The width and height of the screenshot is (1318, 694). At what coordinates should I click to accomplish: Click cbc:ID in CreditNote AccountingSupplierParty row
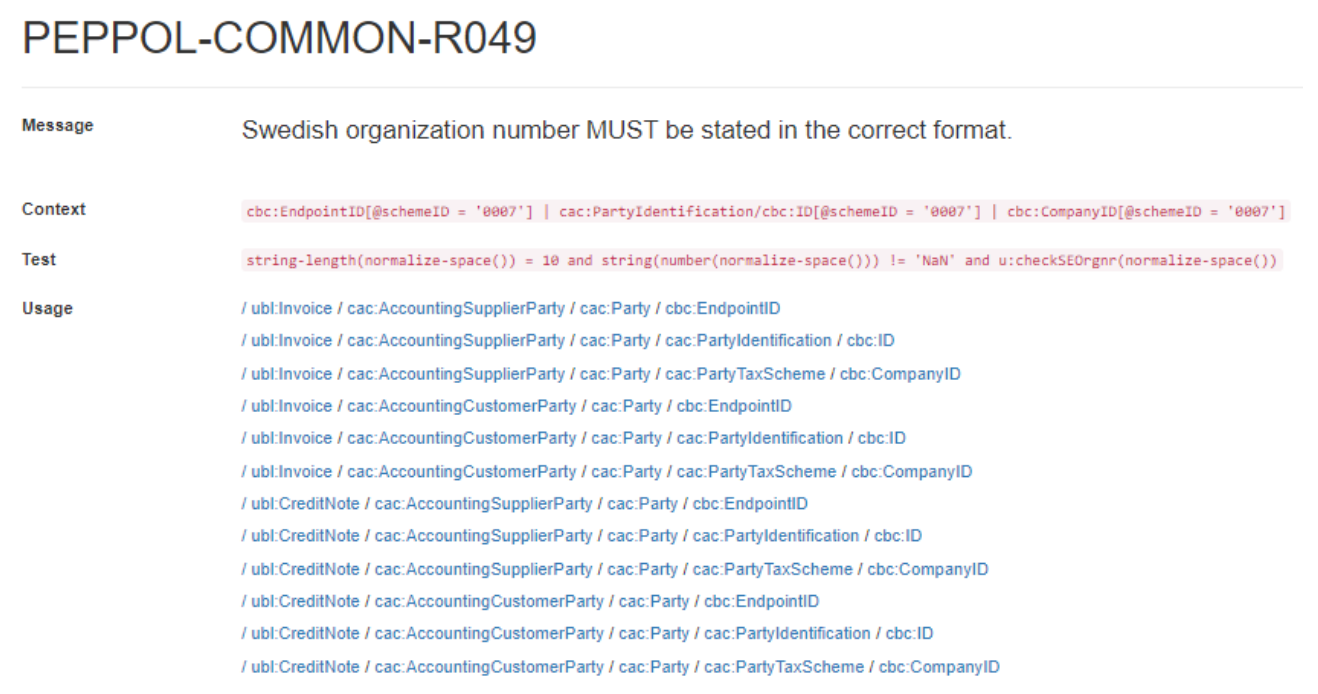click(898, 536)
